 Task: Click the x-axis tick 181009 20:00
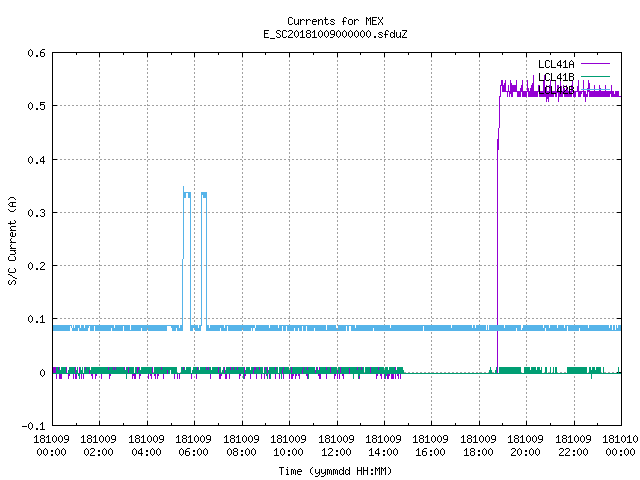(525, 445)
